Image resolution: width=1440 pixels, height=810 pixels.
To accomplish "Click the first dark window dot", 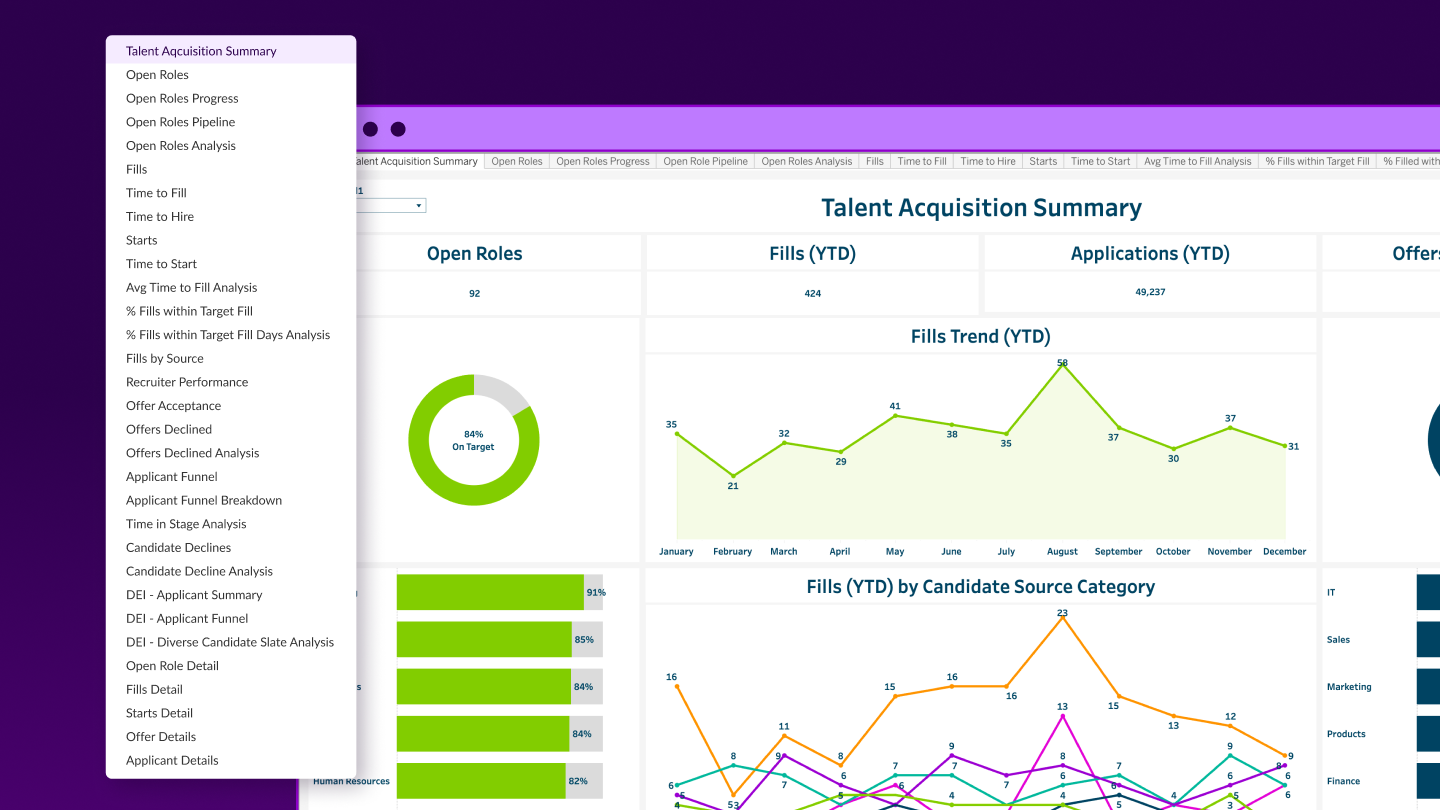I will point(370,129).
